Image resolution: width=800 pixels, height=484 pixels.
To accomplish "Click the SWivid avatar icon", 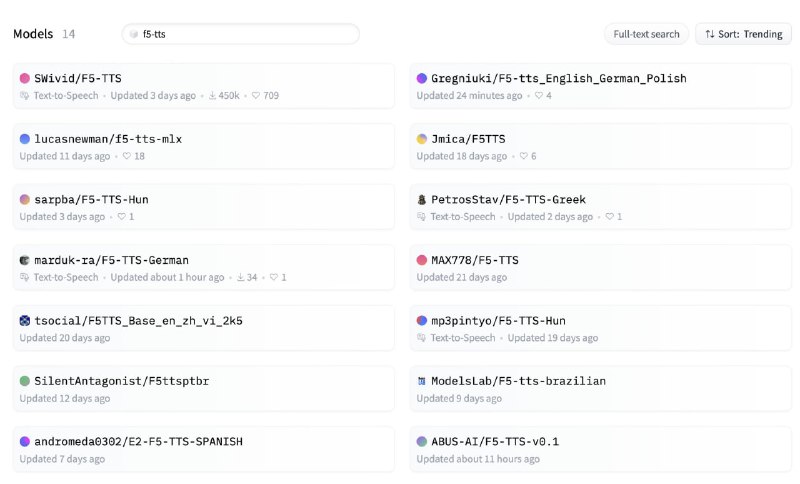I will pos(24,78).
